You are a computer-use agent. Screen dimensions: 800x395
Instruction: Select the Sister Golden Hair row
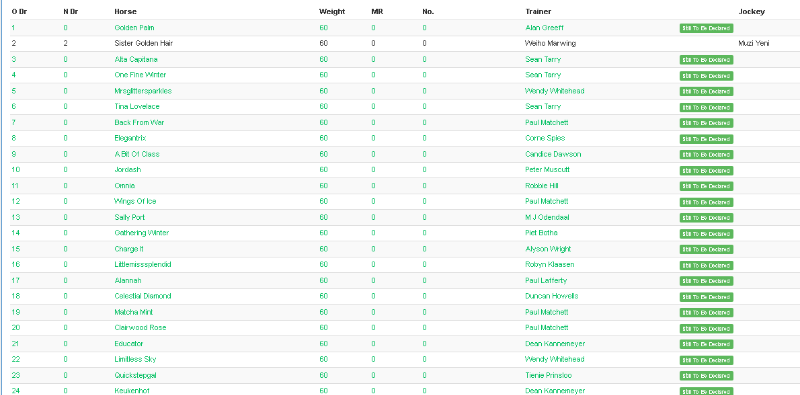click(x=400, y=43)
